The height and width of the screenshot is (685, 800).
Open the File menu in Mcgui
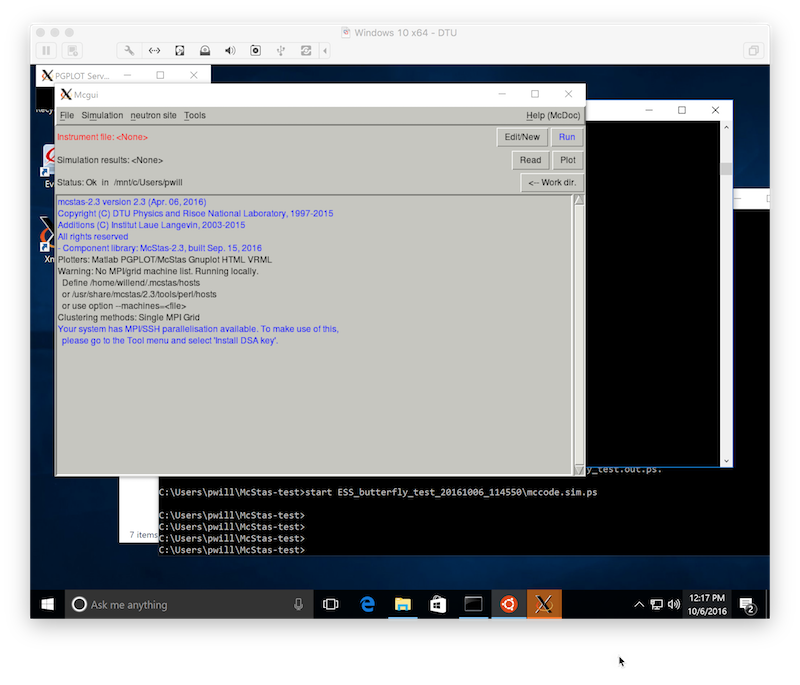67,116
